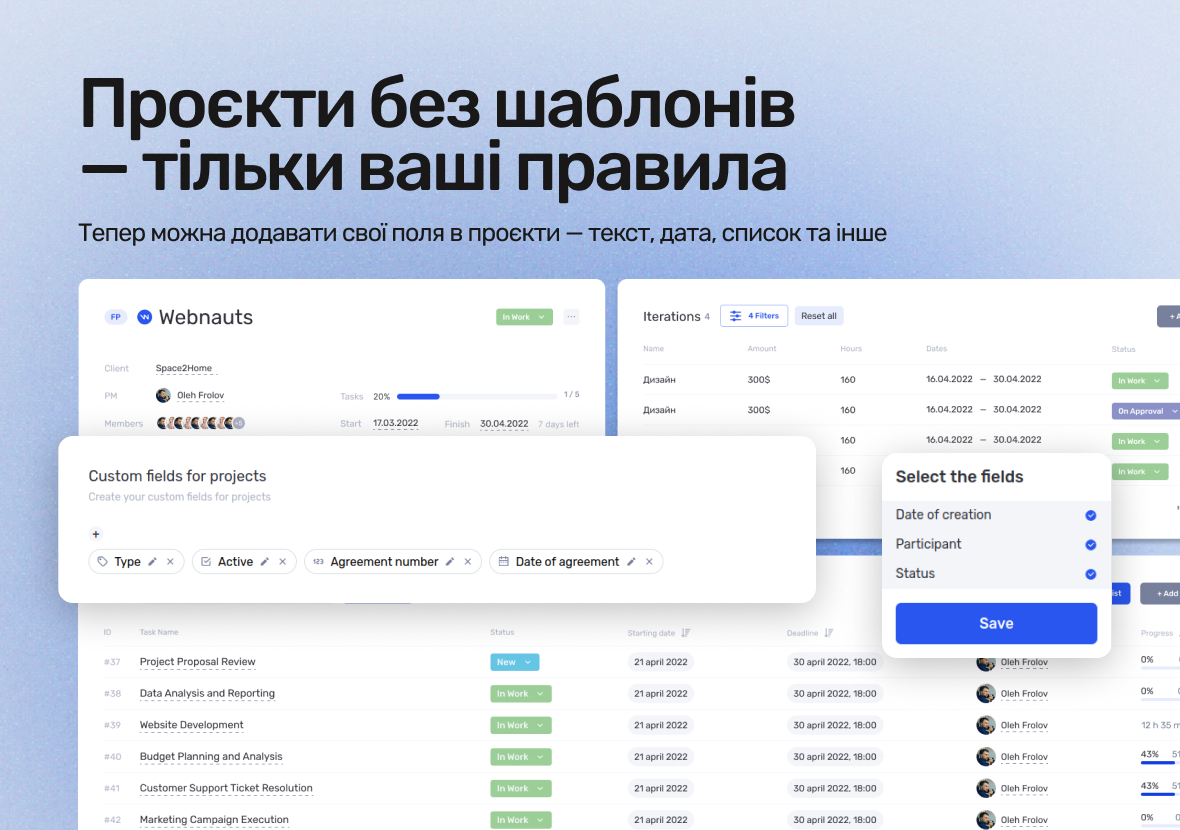Click the plus icon to add custom field
1180x830 pixels.
coord(96,534)
